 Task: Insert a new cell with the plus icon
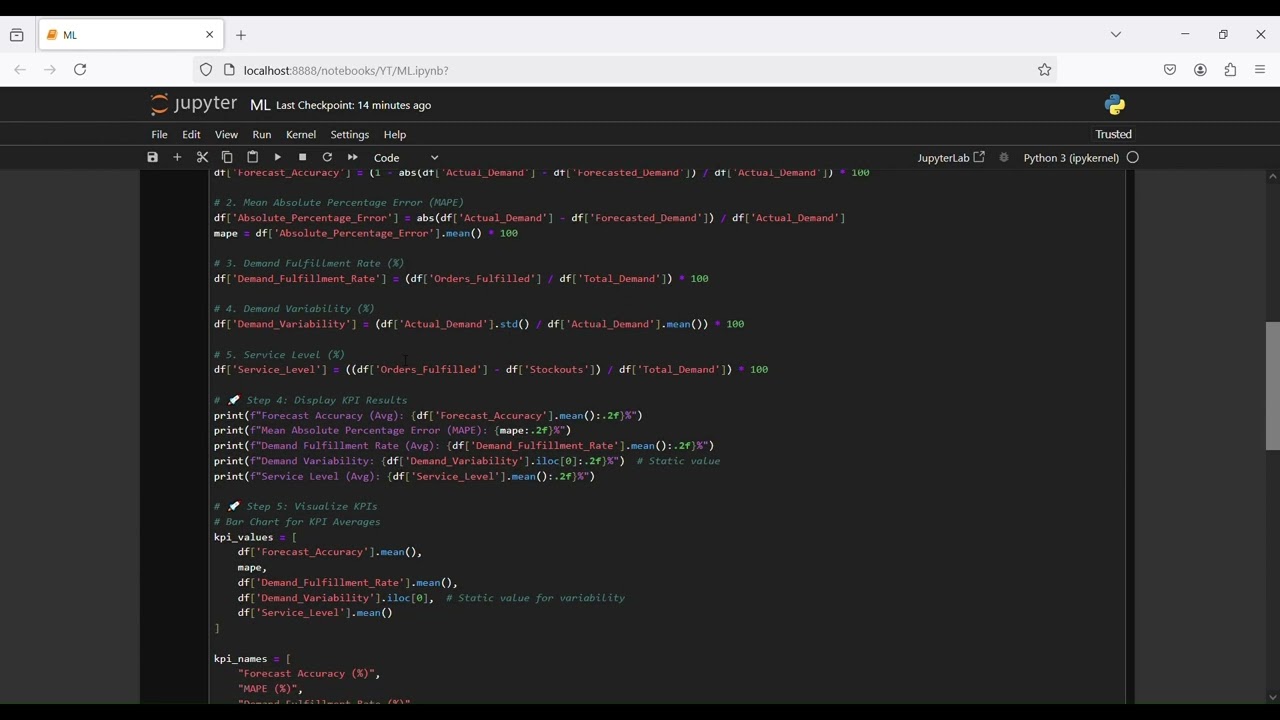(x=178, y=158)
